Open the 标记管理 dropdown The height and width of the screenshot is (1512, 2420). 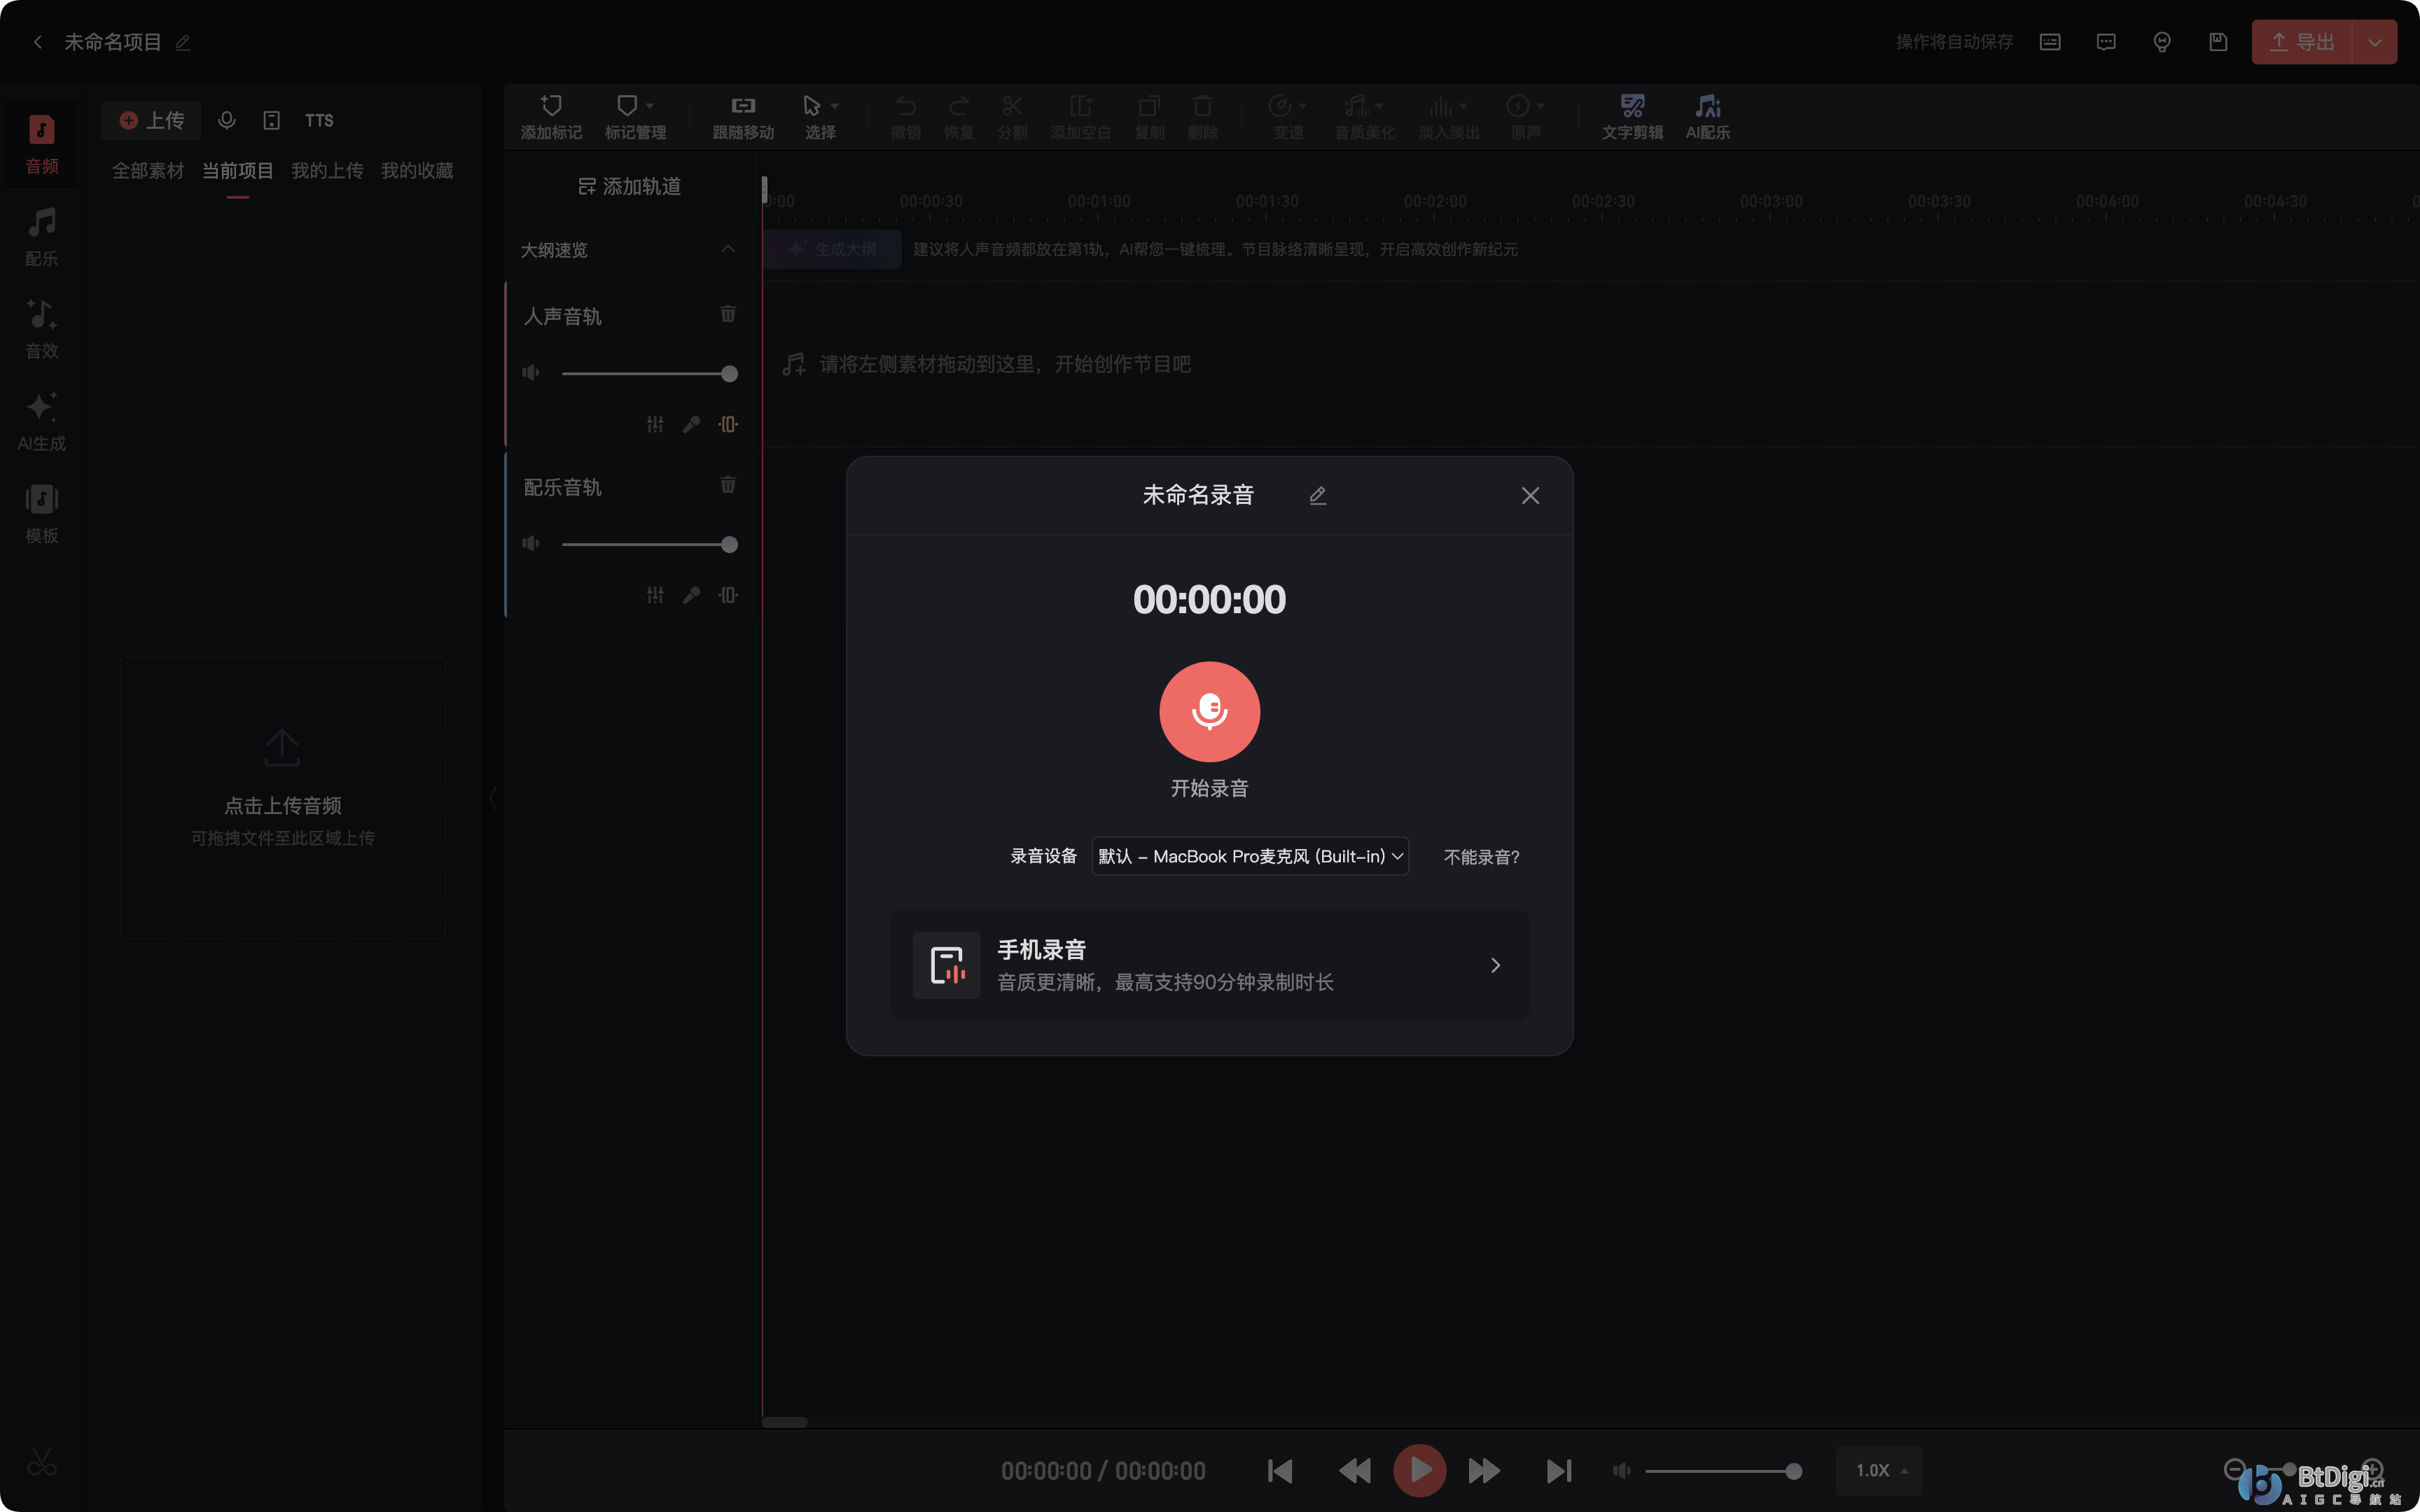(635, 117)
